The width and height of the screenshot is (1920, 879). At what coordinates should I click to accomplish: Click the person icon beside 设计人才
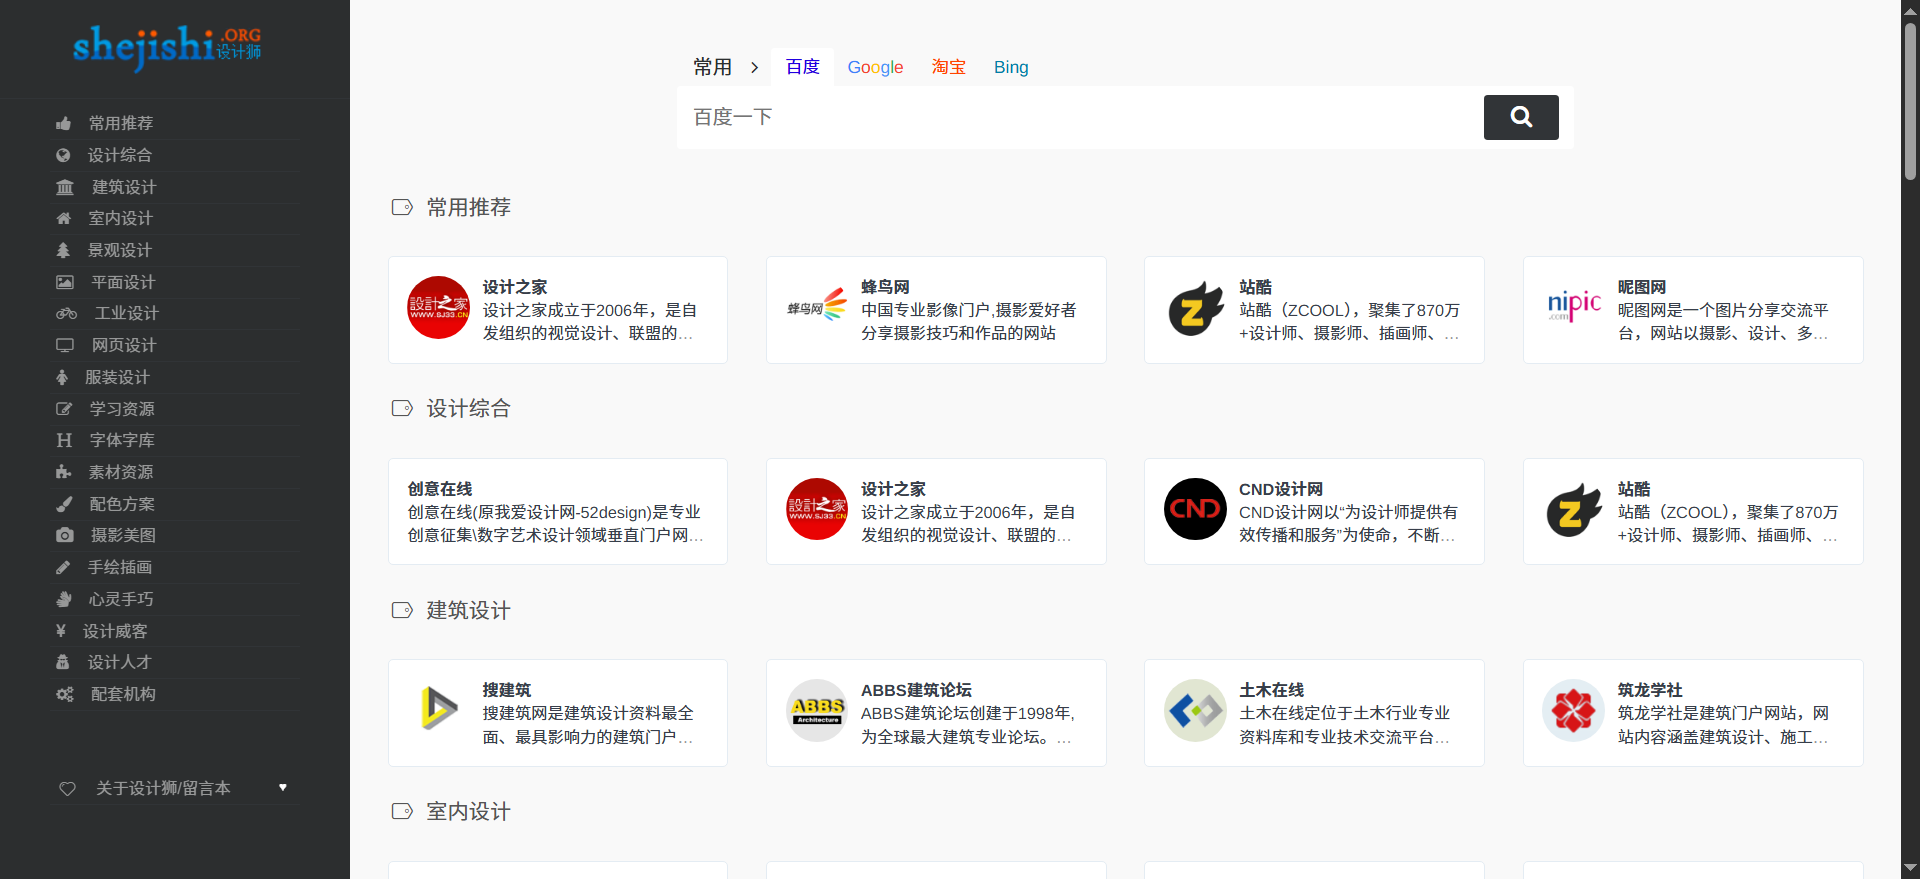(x=63, y=662)
